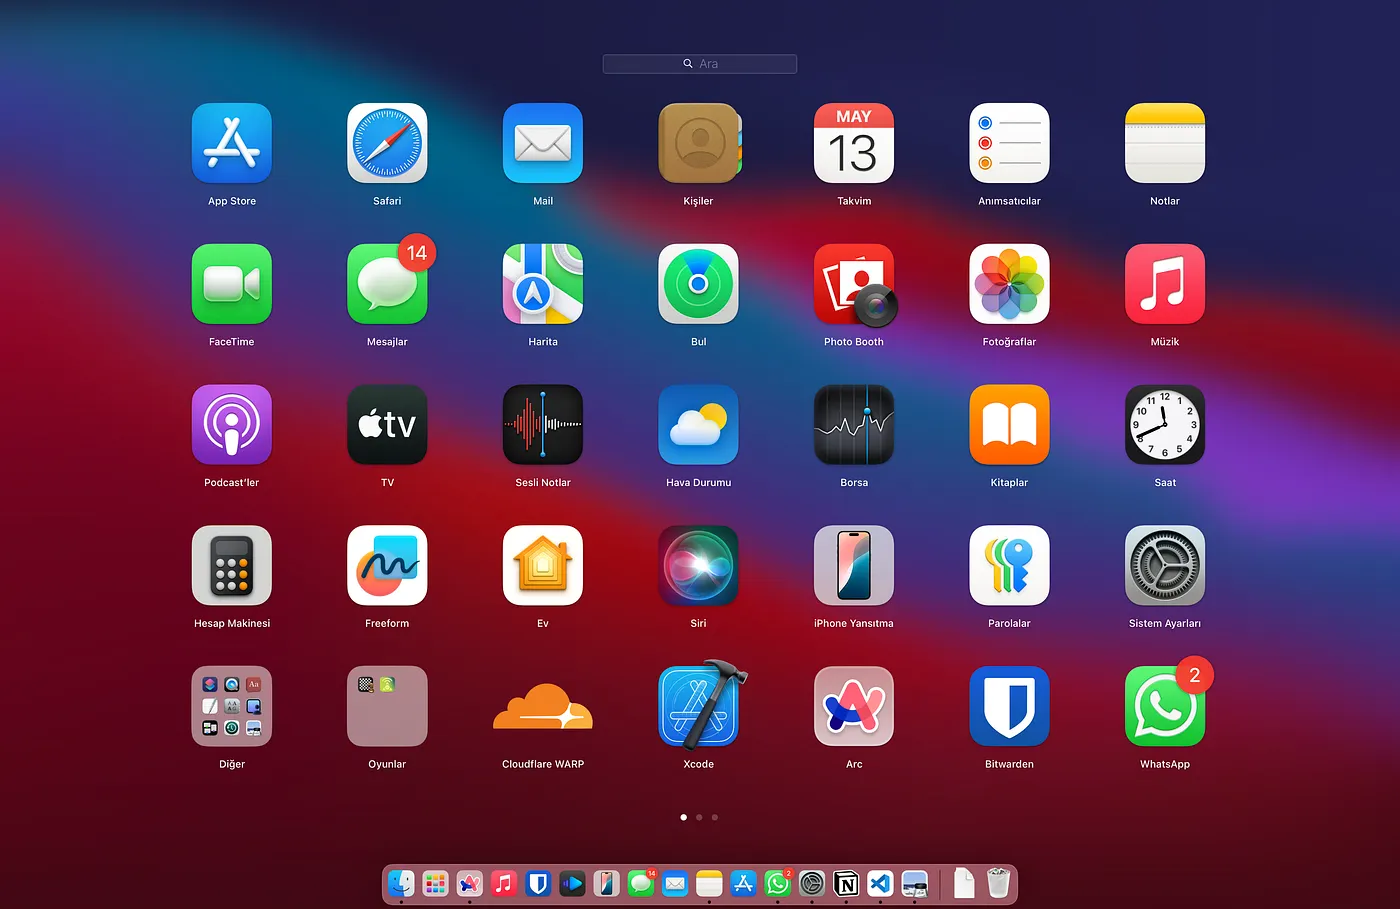
Task: Open iPhone Yansıtma in the Launchpad grid
Action: (x=854, y=566)
